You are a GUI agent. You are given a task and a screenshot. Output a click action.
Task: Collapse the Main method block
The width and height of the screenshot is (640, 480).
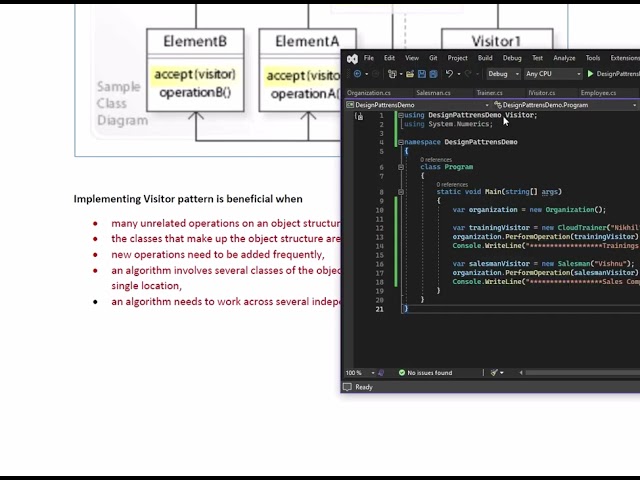401,192
